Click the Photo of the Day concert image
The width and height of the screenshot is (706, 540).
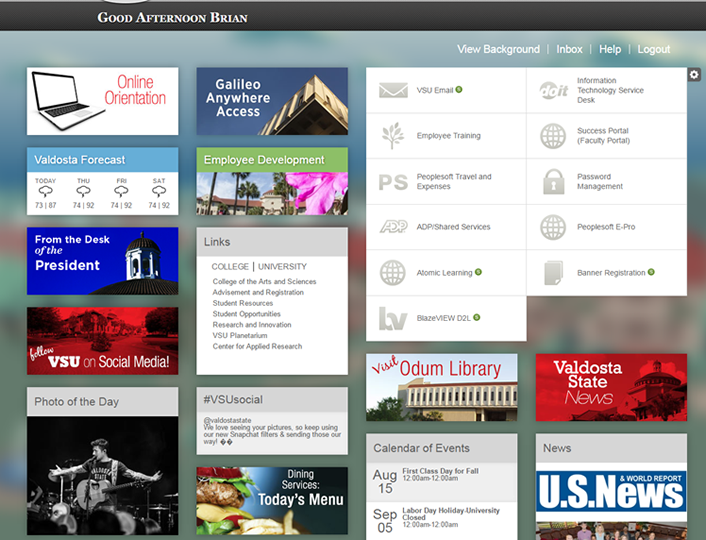click(103, 476)
